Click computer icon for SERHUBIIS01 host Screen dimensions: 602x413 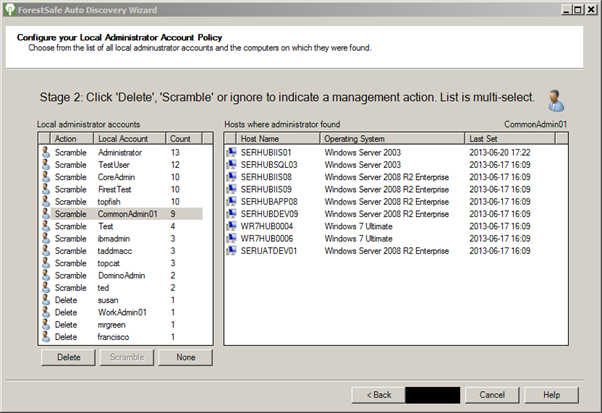pyautogui.click(x=232, y=152)
